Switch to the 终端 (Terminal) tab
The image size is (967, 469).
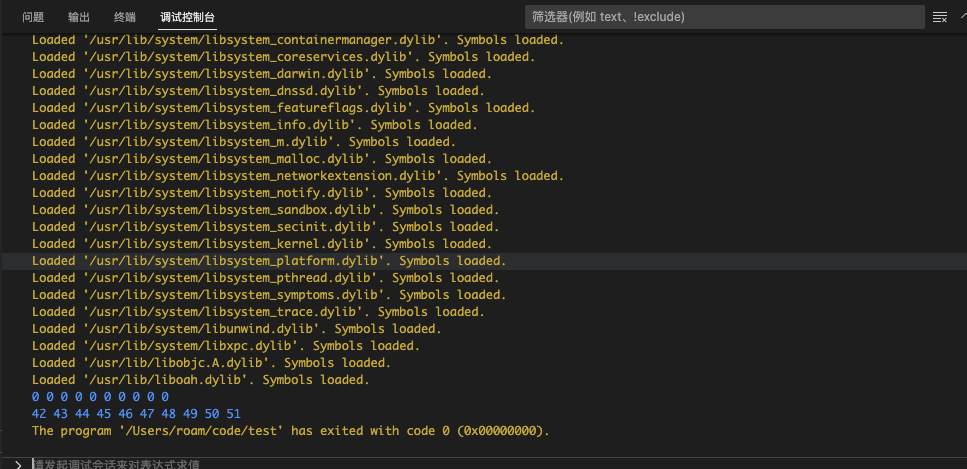[125, 17]
